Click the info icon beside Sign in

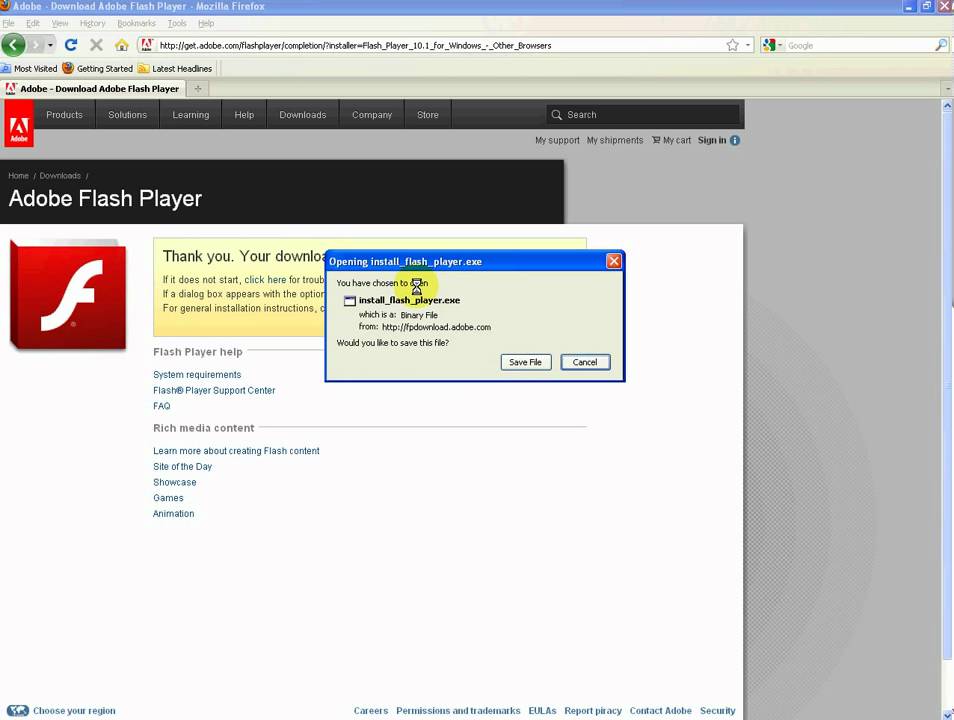[x=735, y=141]
